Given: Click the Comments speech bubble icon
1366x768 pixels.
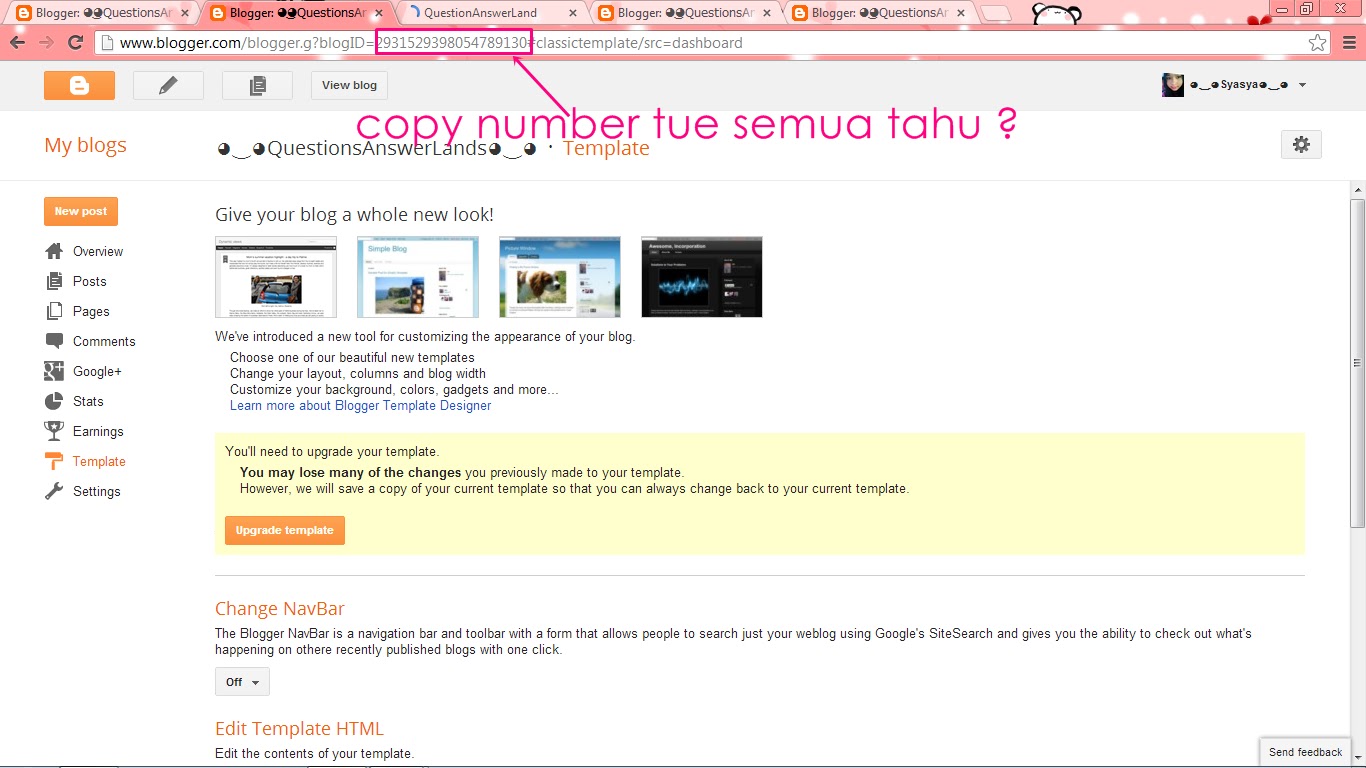Looking at the screenshot, I should click(54, 341).
